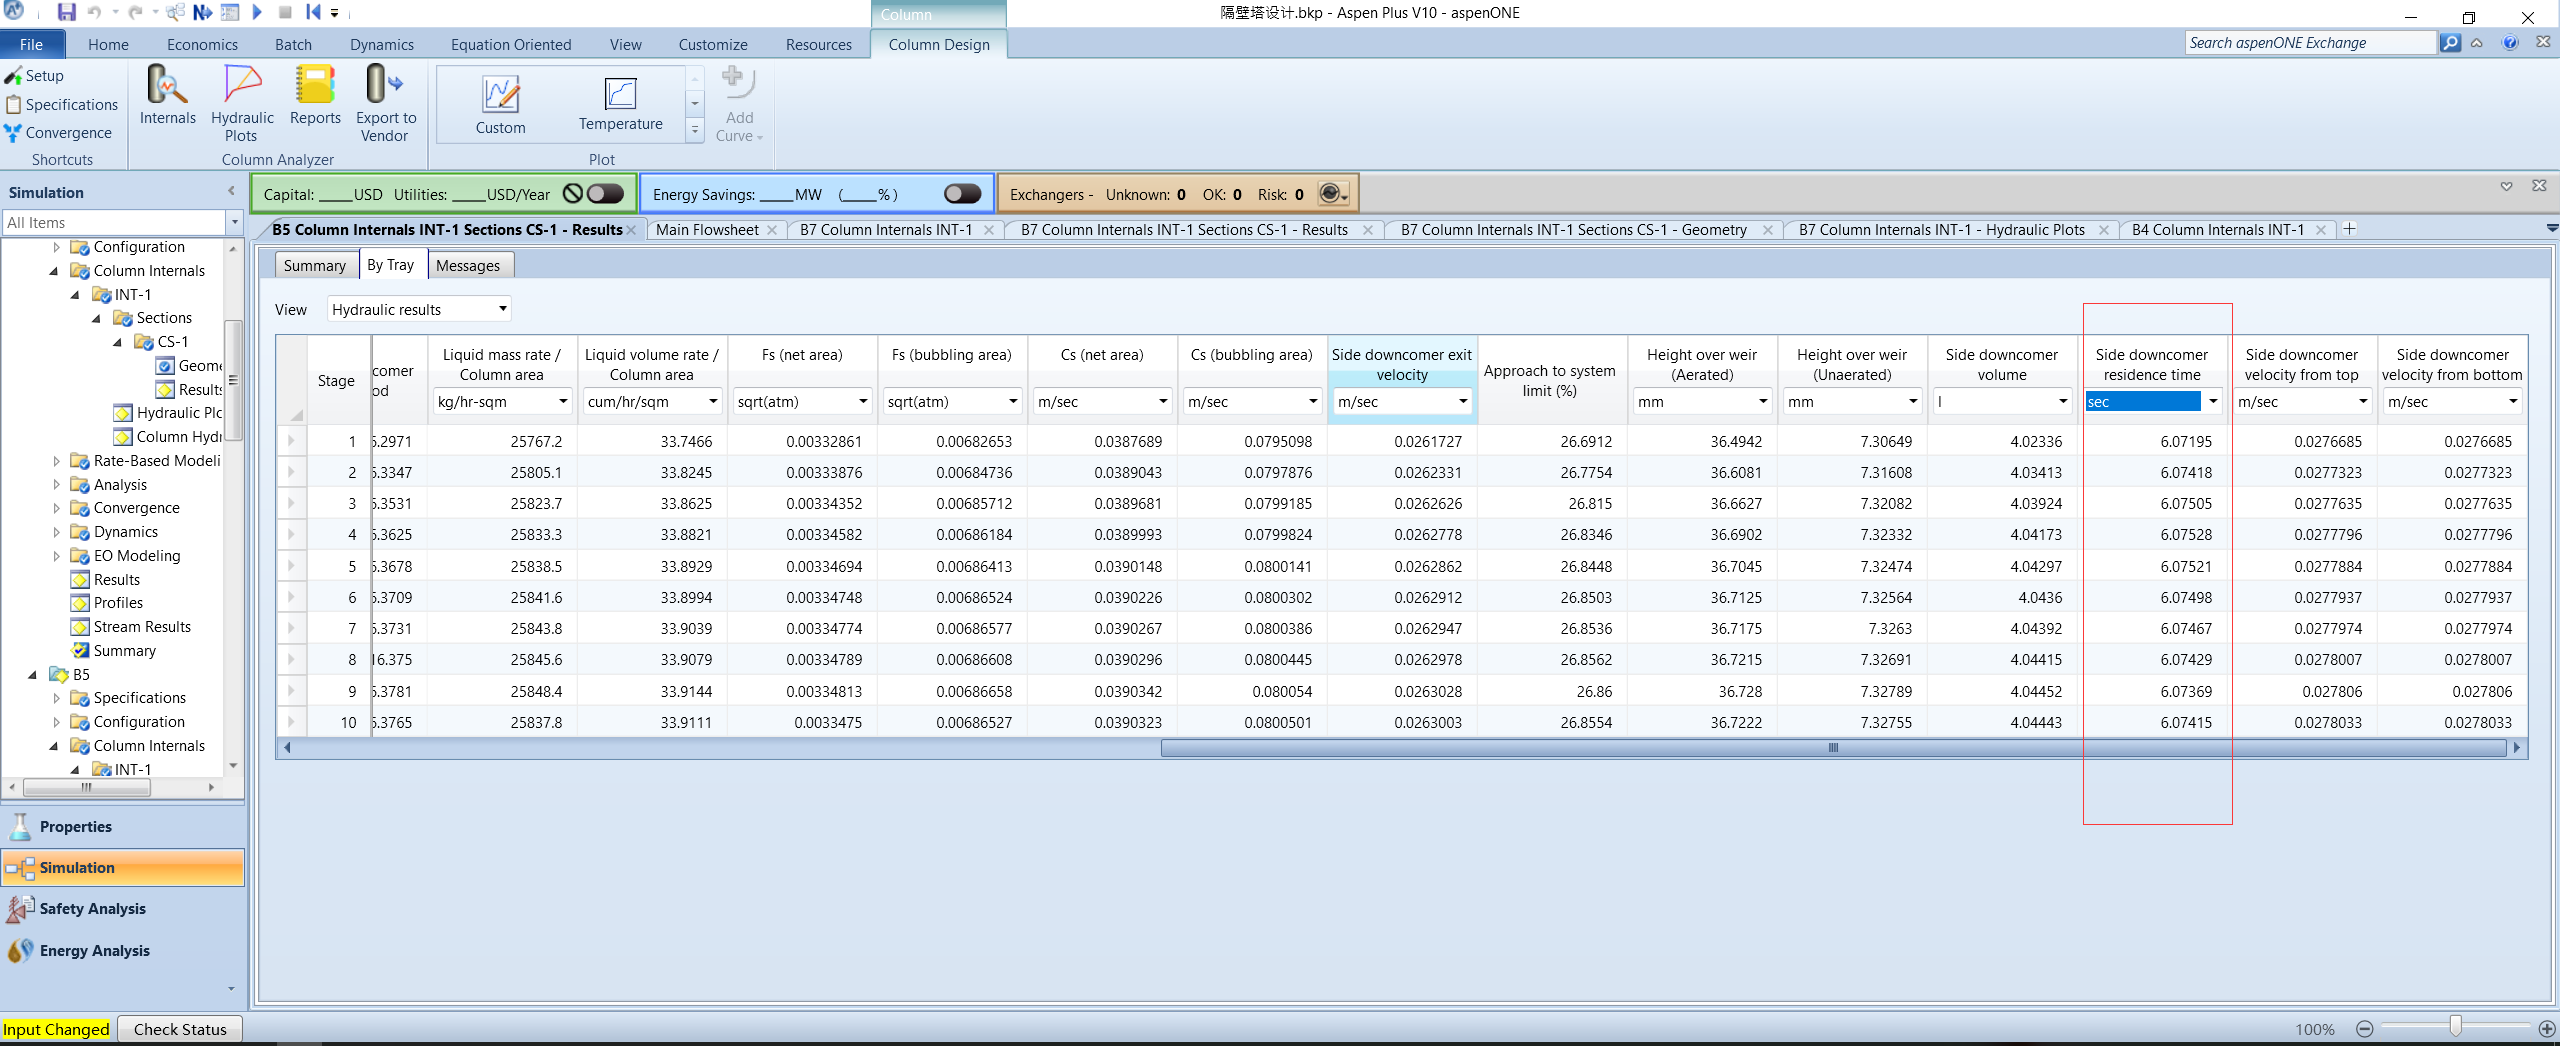Click the Next (N→) input icon
The image size is (2560, 1046).
coord(202,13)
